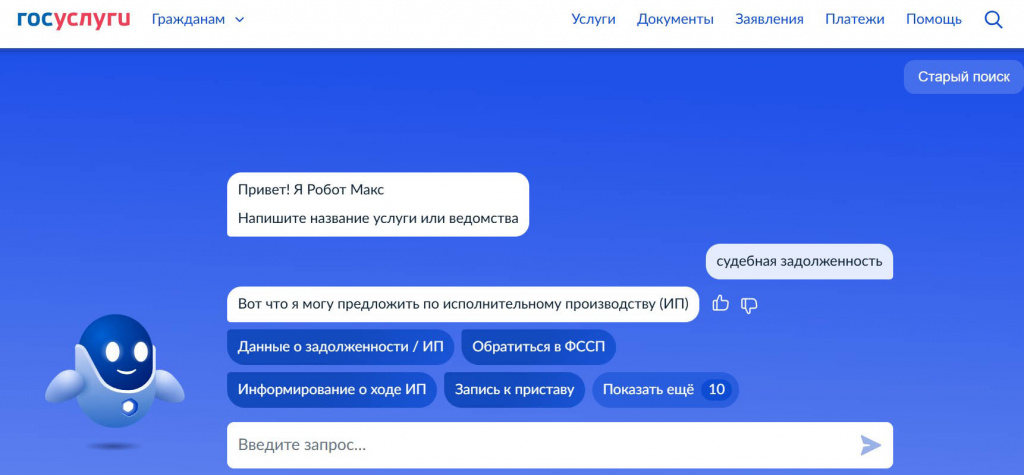Viewport: 1024px width, 475px height.
Task: Click the судебная задолженность message
Action: click(x=799, y=262)
